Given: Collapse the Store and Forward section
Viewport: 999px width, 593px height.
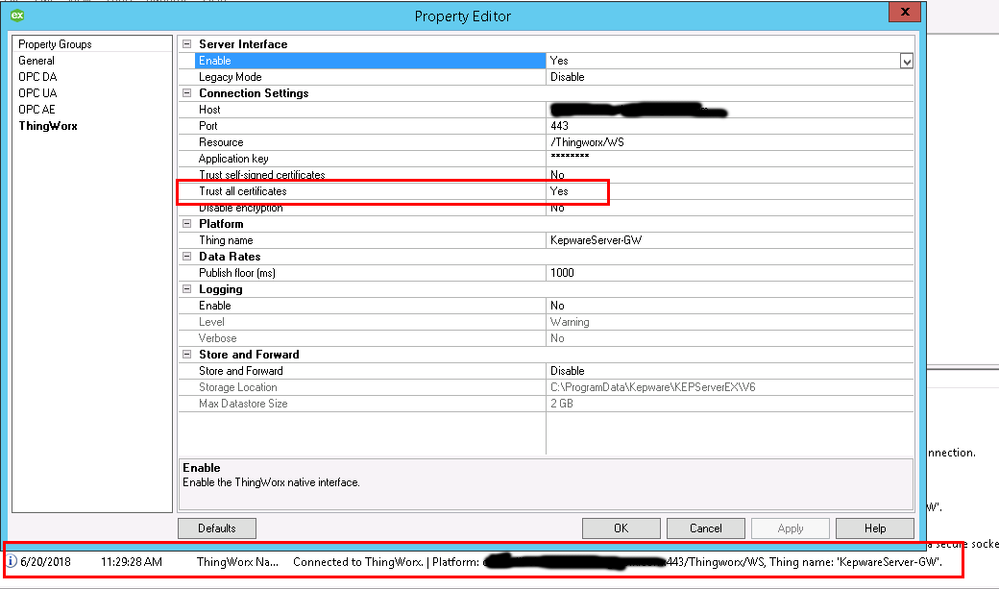Looking at the screenshot, I should [x=187, y=354].
